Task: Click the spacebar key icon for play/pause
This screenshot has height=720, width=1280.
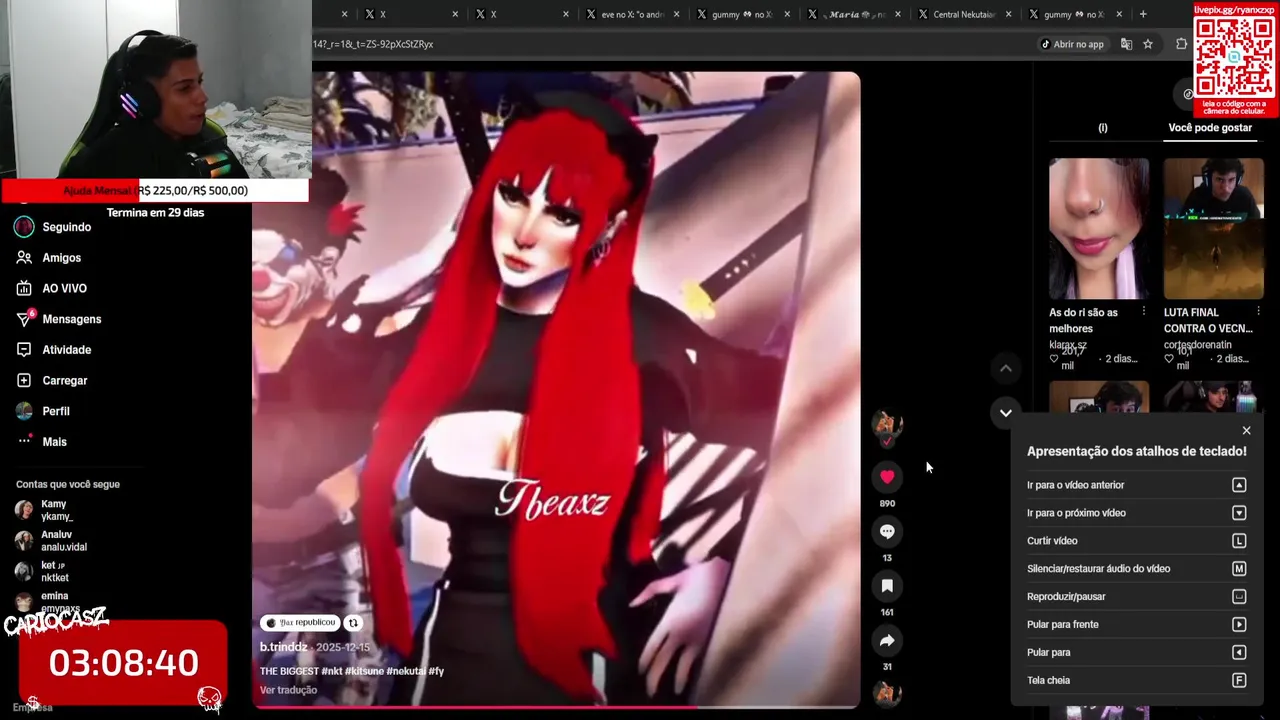Action: [1239, 597]
